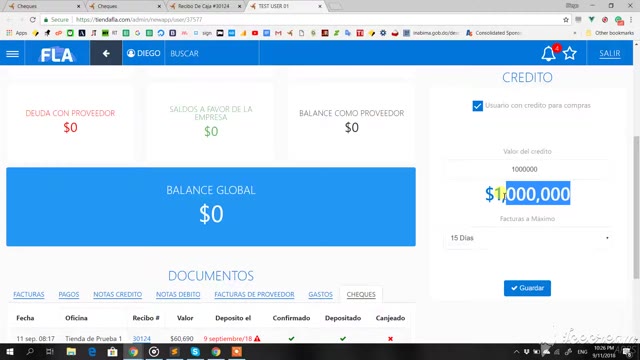Switch to the FACTURAS tab
Image resolution: width=640 pixels, height=360 pixels.
tap(29, 294)
